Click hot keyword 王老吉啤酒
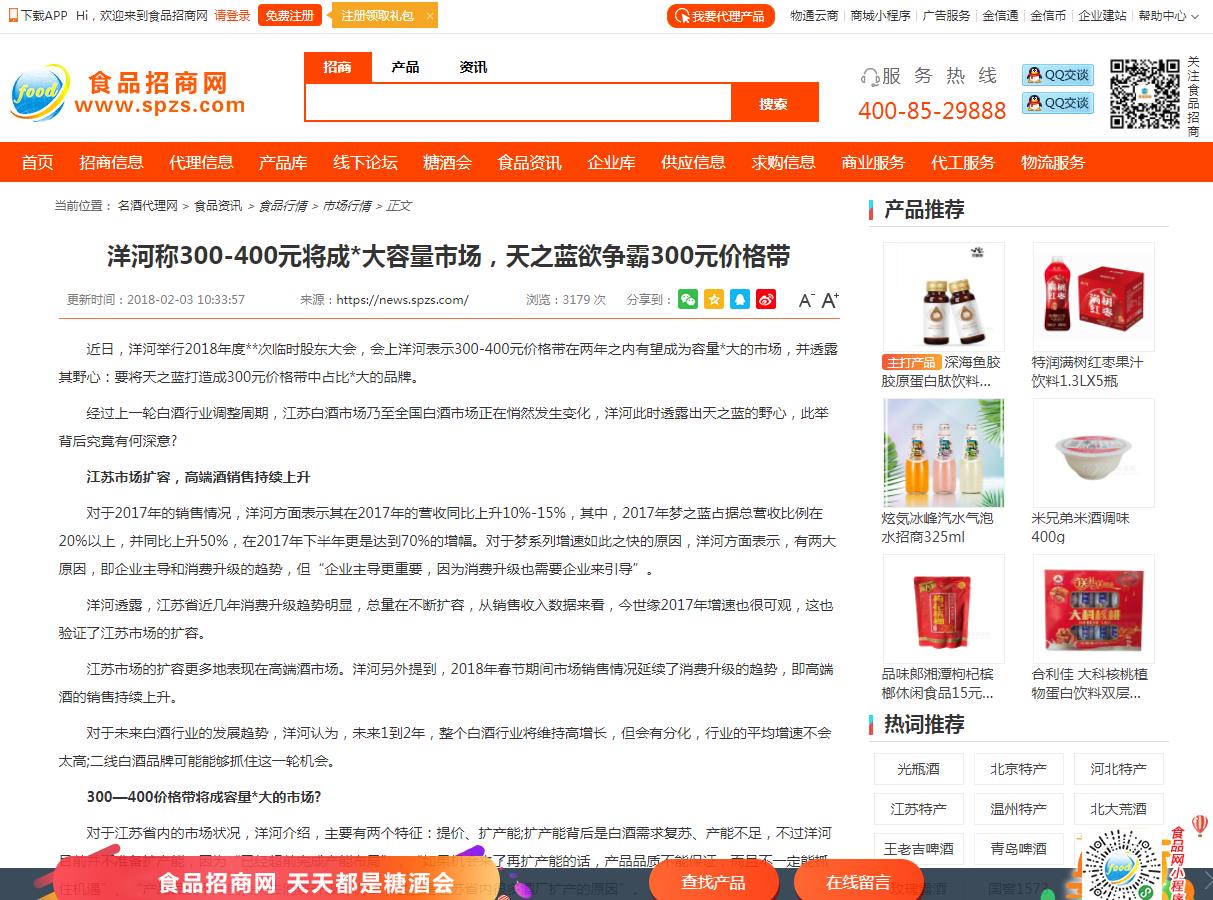Image resolution: width=1213 pixels, height=900 pixels. 918,849
